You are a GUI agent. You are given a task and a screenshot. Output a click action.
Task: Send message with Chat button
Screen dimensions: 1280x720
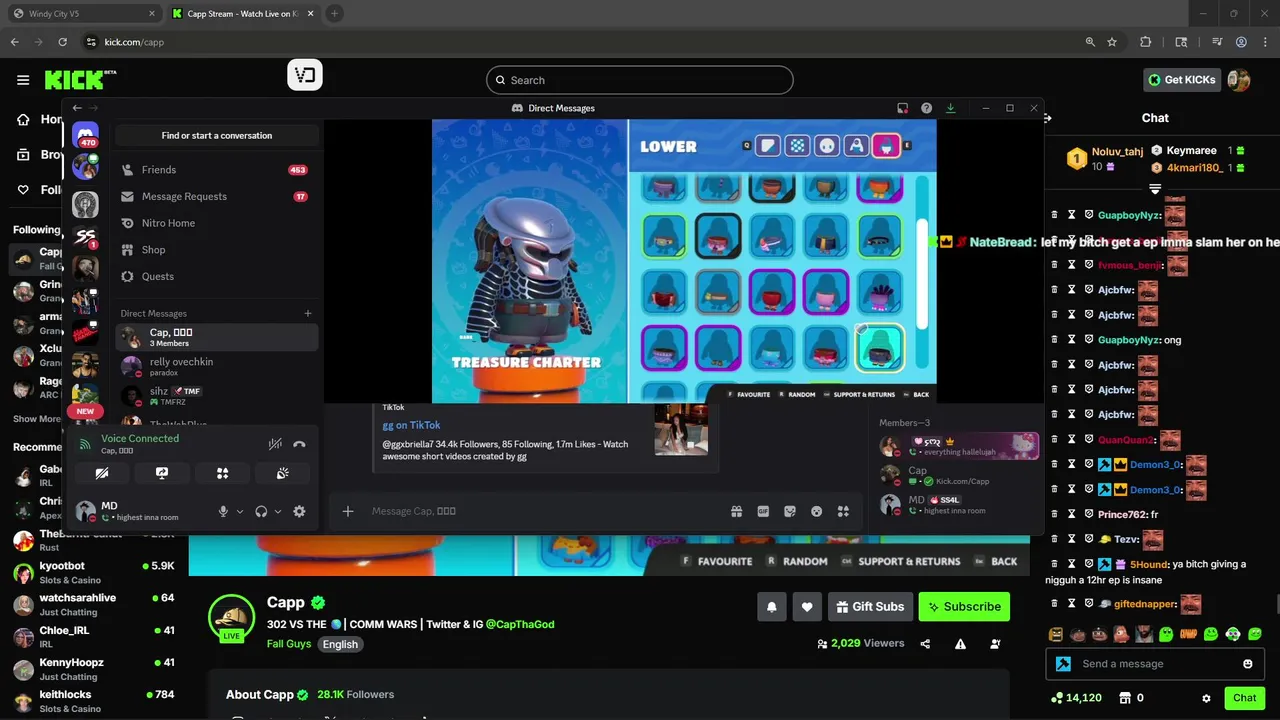(1244, 698)
